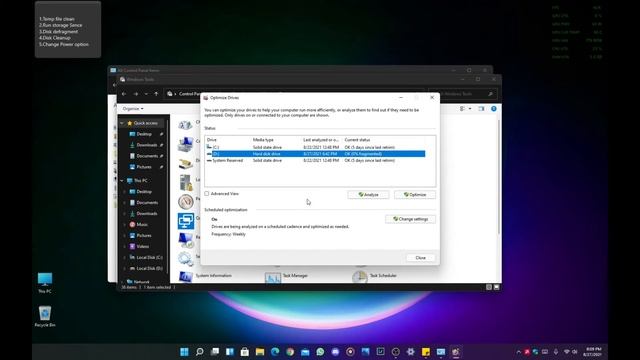
Task: Open the blue Help icon in explorer
Action: (x=494, y=109)
